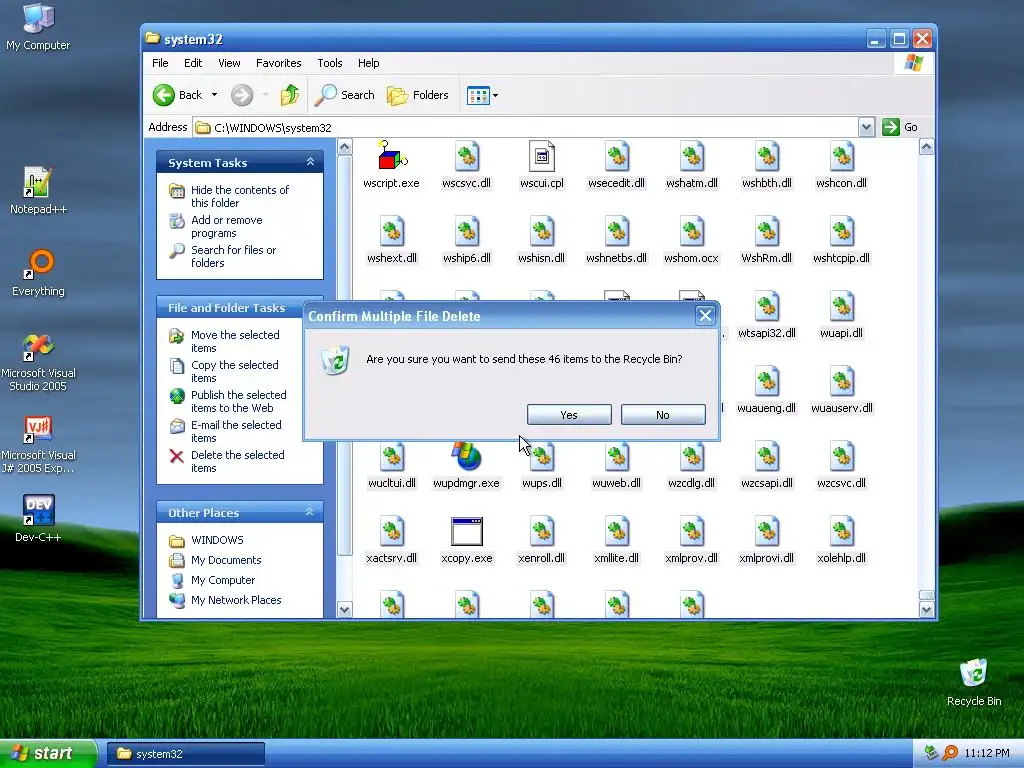Open the Favorites menu
The image size is (1024, 768).
tap(279, 63)
